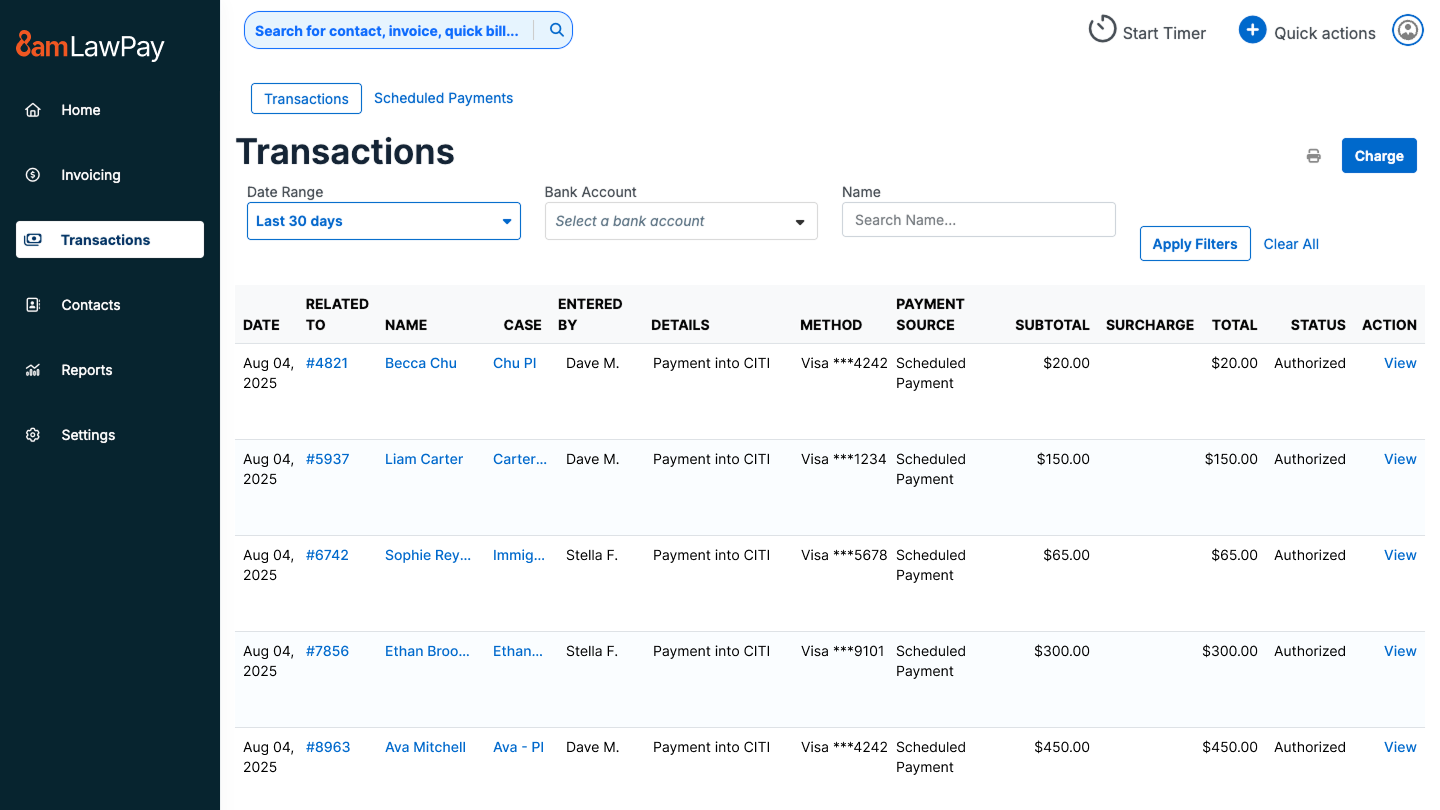This screenshot has width=1440, height=810.
Task: Print the transactions list
Action: click(1313, 155)
